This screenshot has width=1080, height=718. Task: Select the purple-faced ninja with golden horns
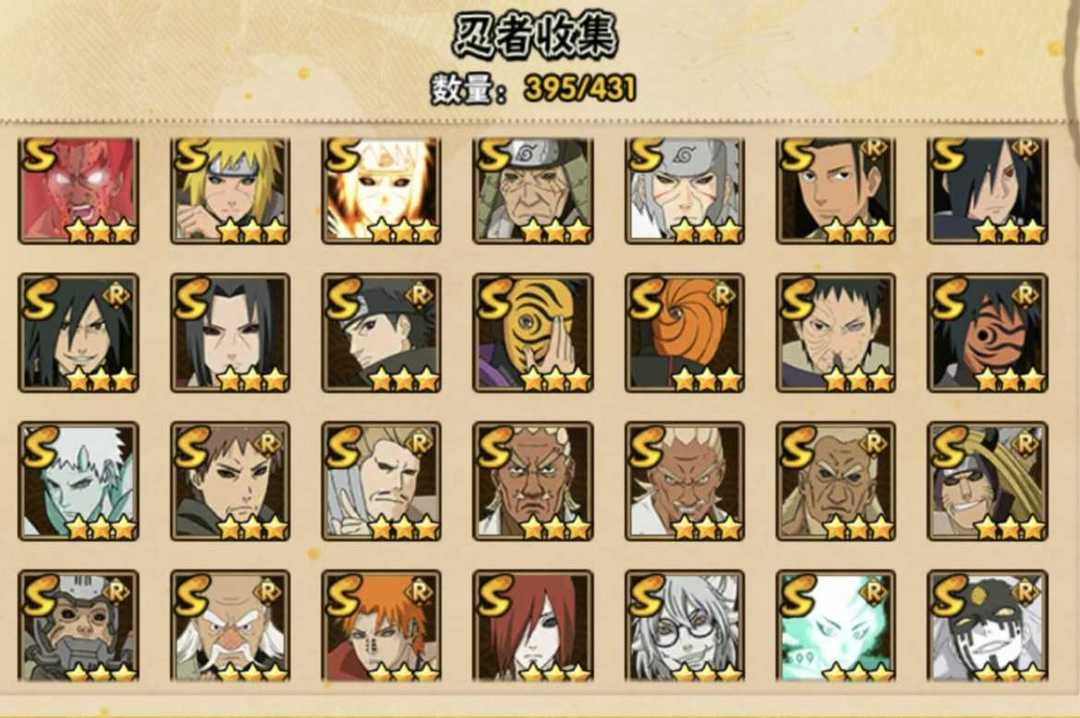tap(987, 482)
